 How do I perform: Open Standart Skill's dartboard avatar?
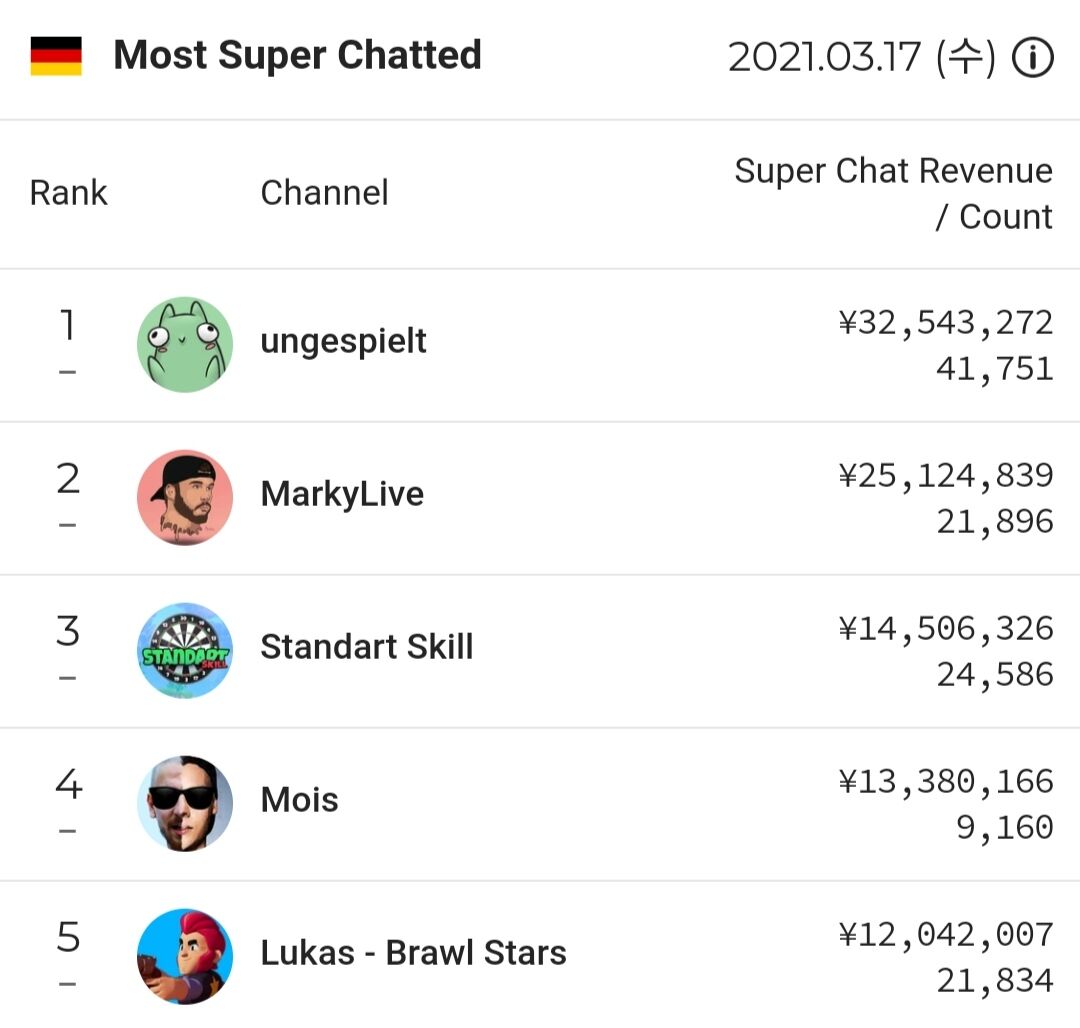click(185, 650)
